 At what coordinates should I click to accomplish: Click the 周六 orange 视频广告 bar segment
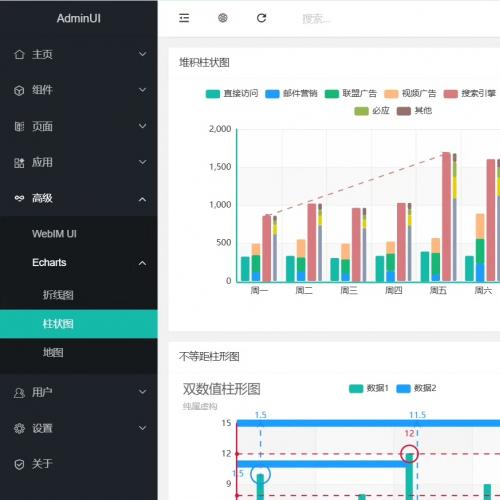click(x=480, y=226)
